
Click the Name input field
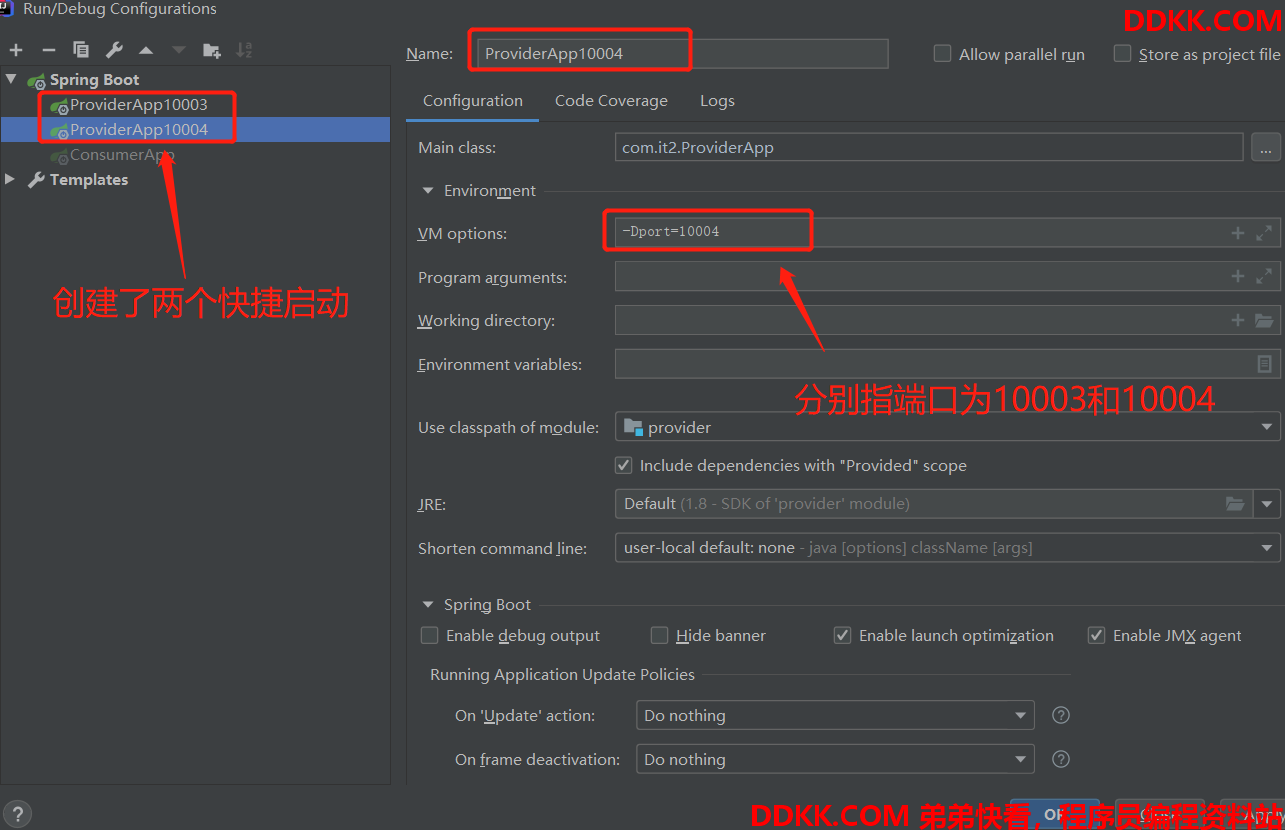681,53
